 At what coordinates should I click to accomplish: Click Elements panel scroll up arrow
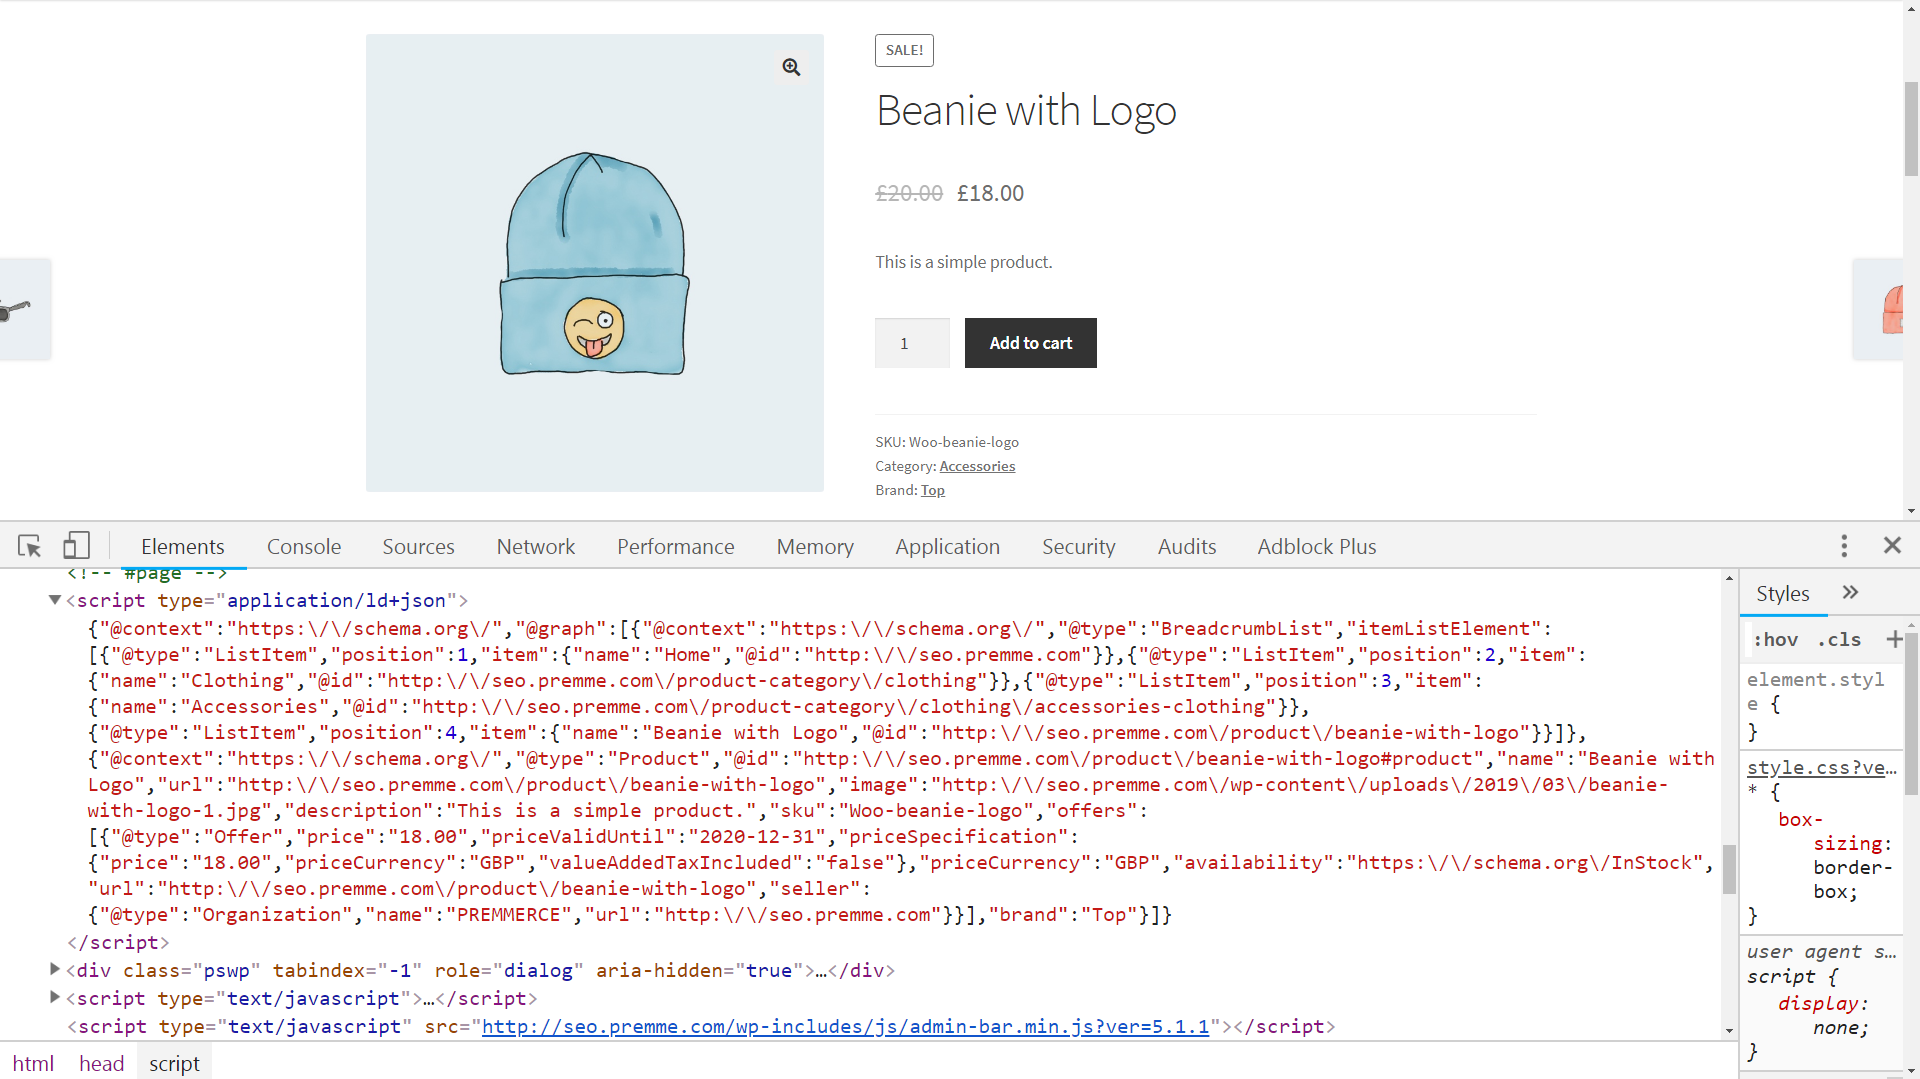click(1729, 578)
